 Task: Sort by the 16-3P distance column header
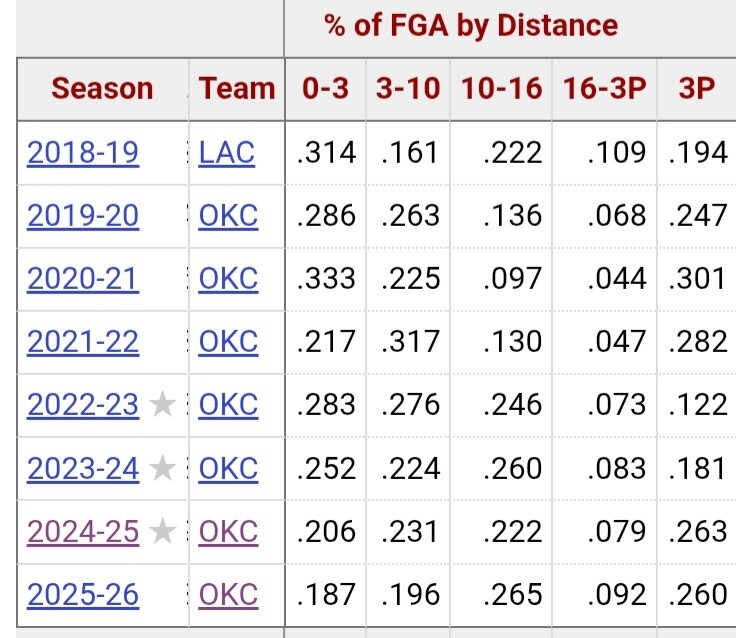click(x=605, y=88)
